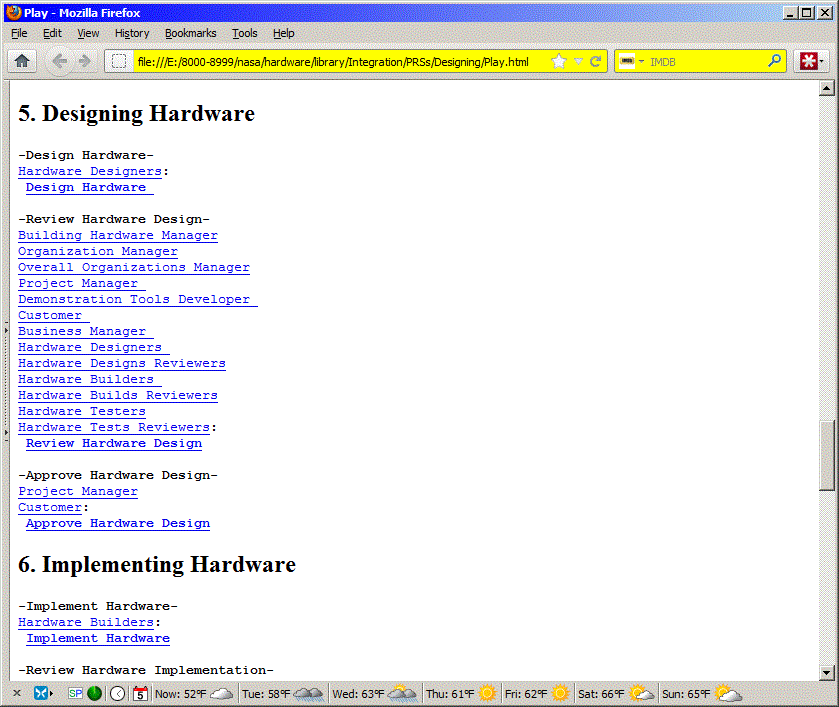The height and width of the screenshot is (707, 839).
Task: Click the vertical scrollbar thumb
Action: (x=826, y=455)
